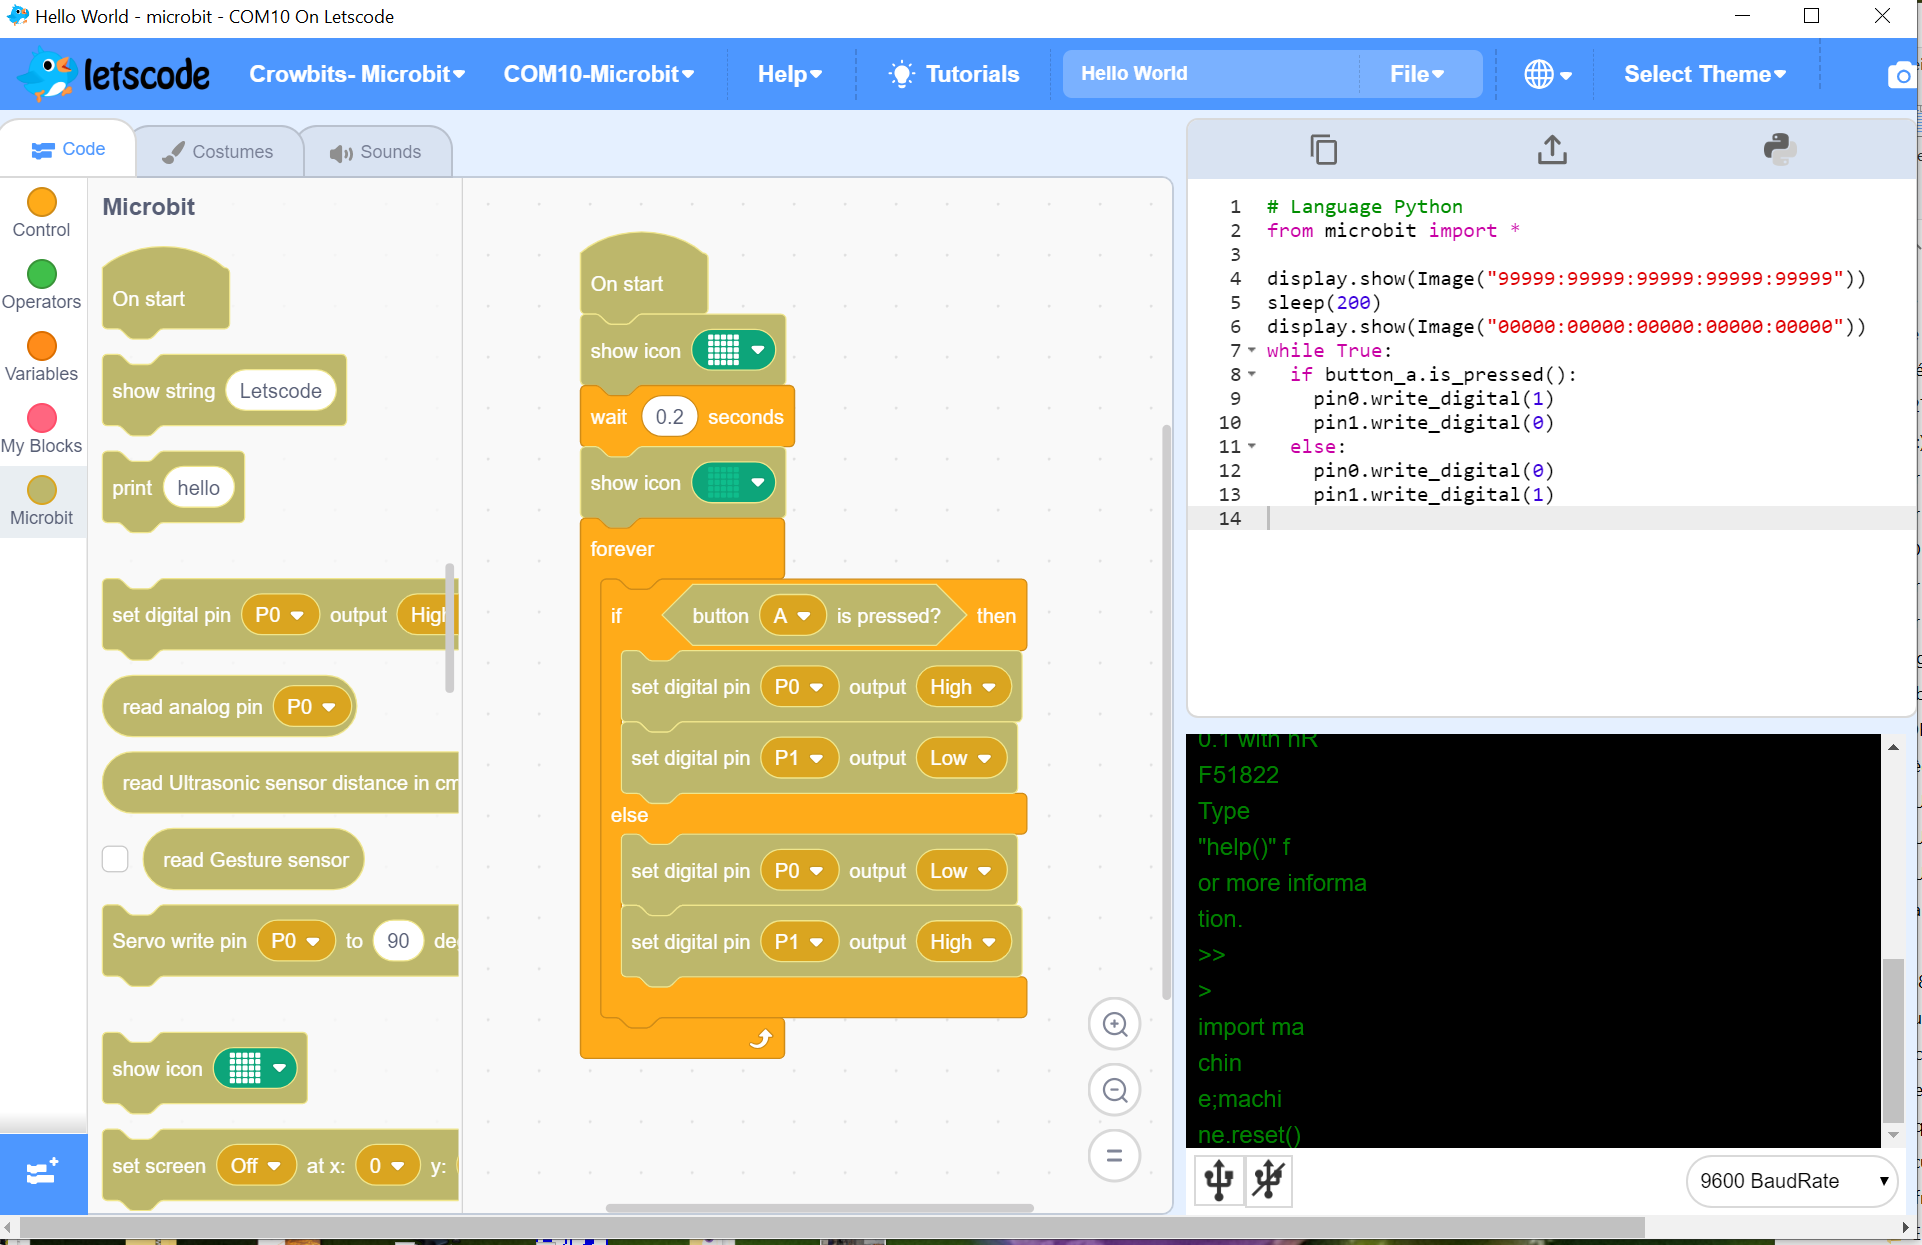Click the USB disconnect icon
This screenshot has height=1245, width=1922.
1269,1180
